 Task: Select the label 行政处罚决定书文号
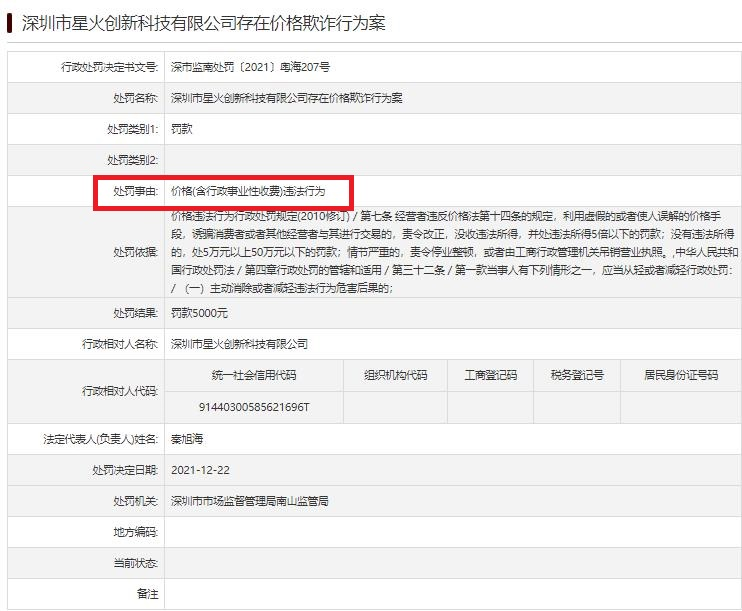point(109,67)
